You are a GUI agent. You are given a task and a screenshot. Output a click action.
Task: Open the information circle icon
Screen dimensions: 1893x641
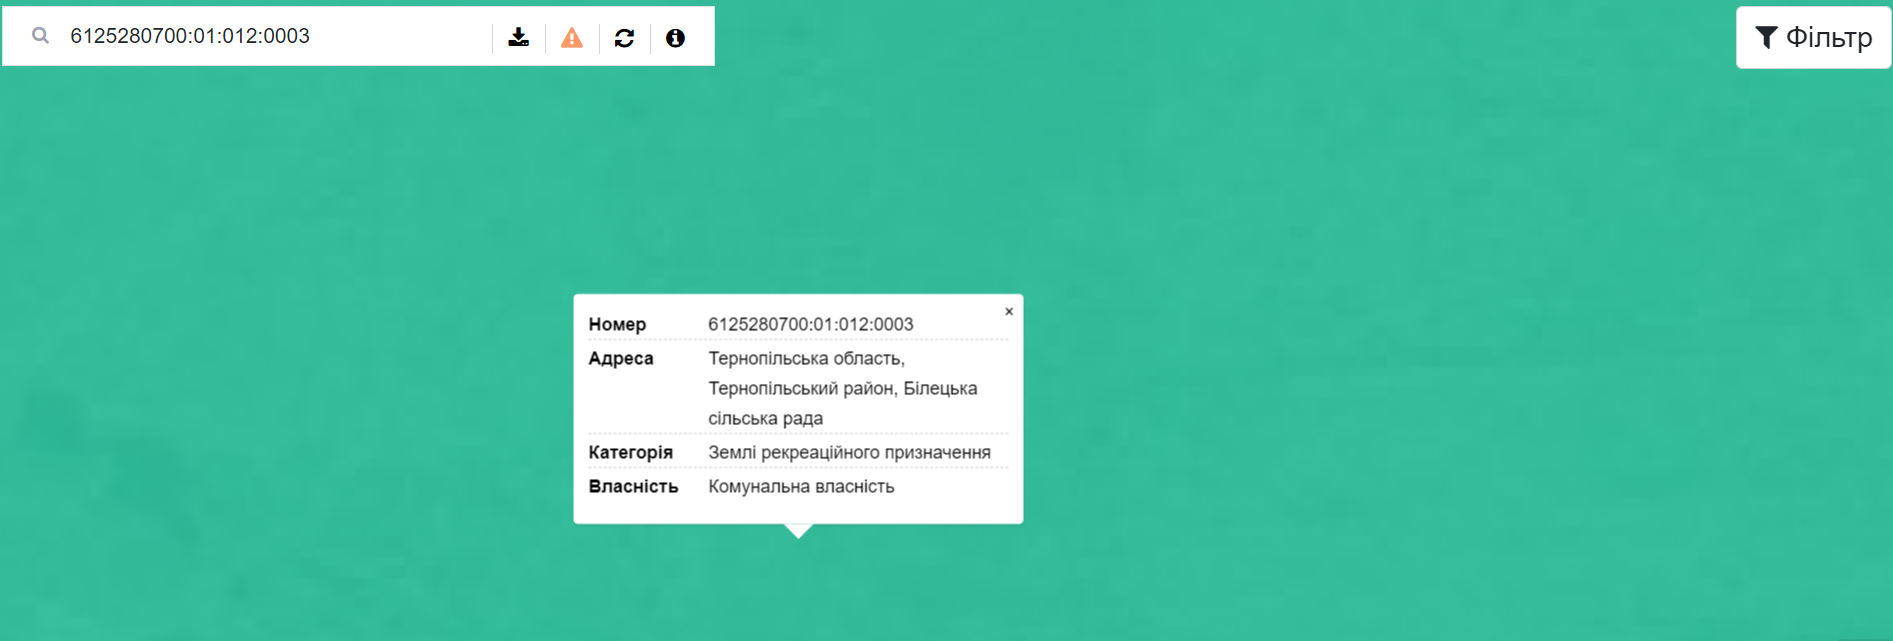click(x=675, y=38)
